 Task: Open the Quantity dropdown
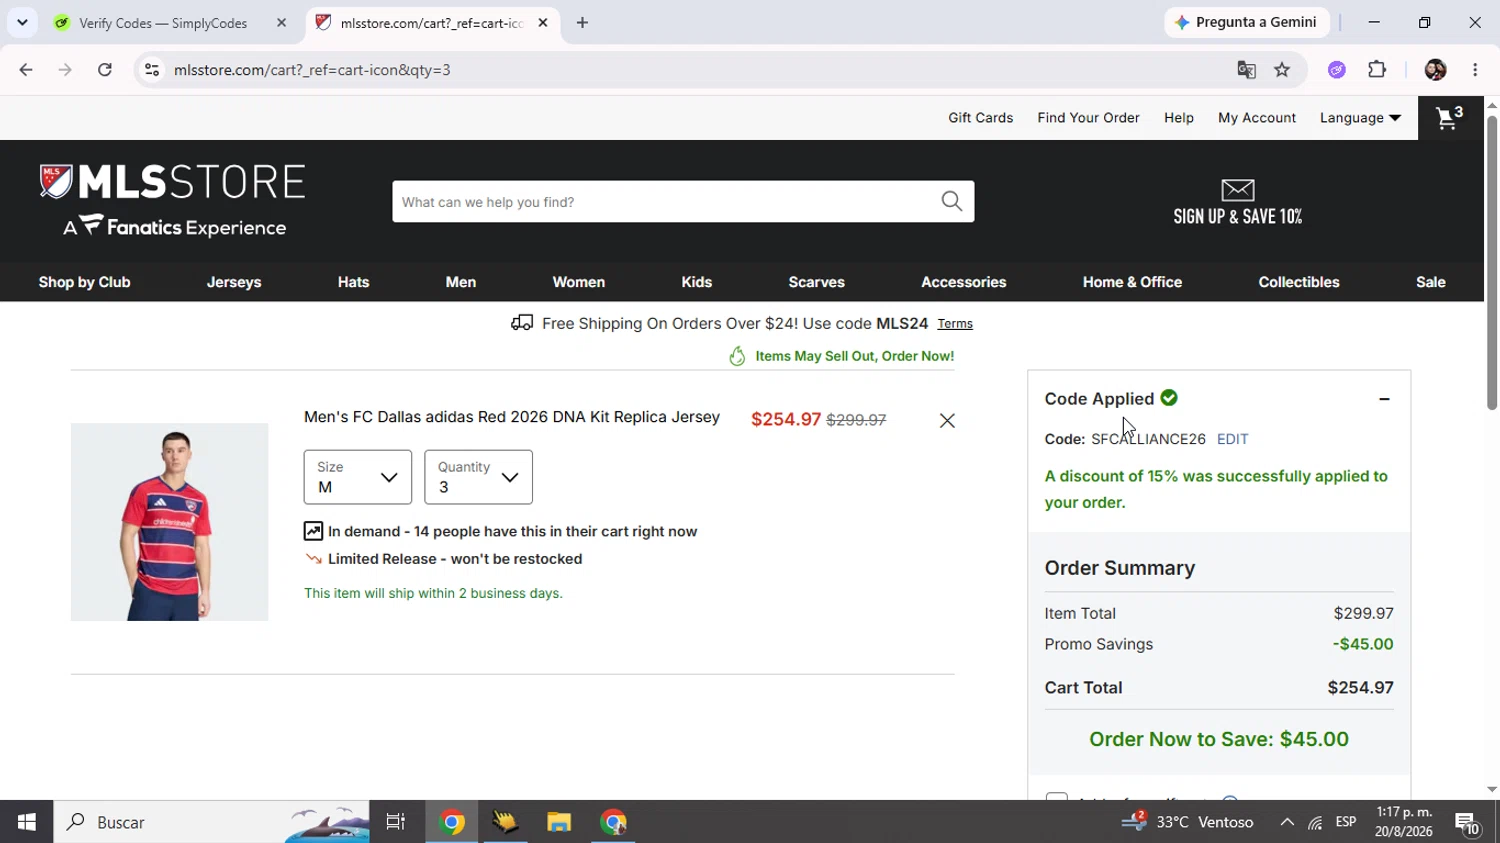[x=478, y=477]
